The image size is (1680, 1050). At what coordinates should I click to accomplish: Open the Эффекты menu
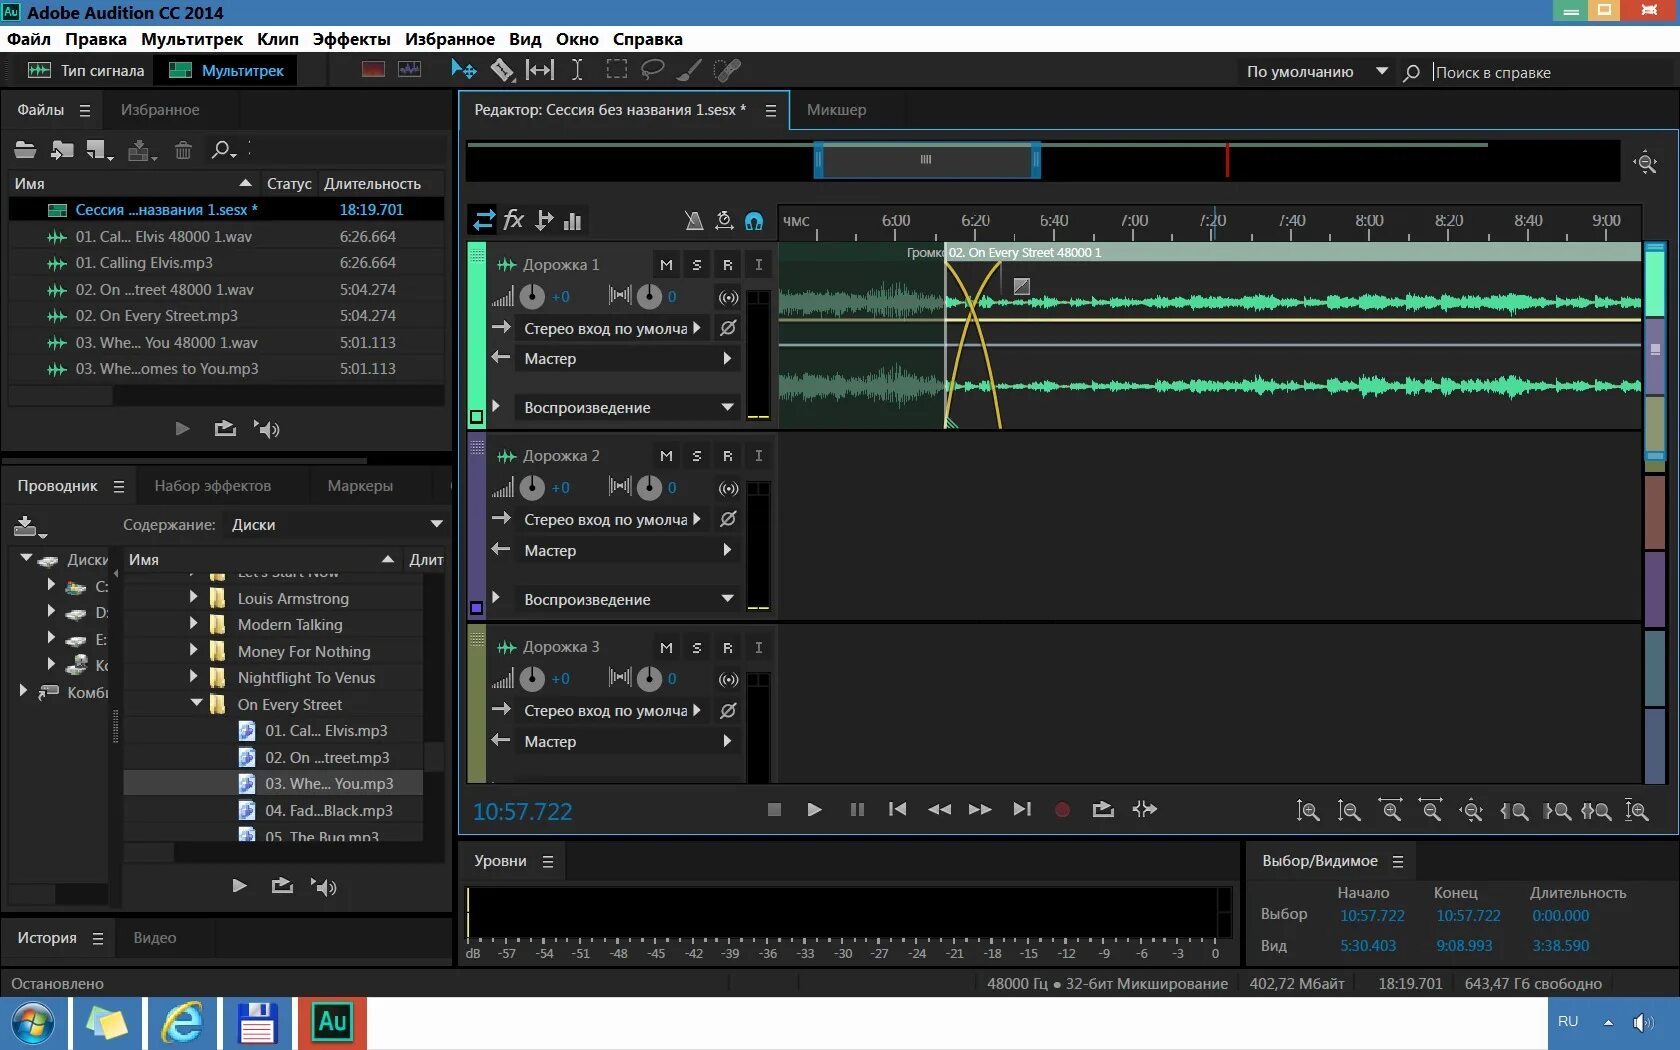click(350, 39)
